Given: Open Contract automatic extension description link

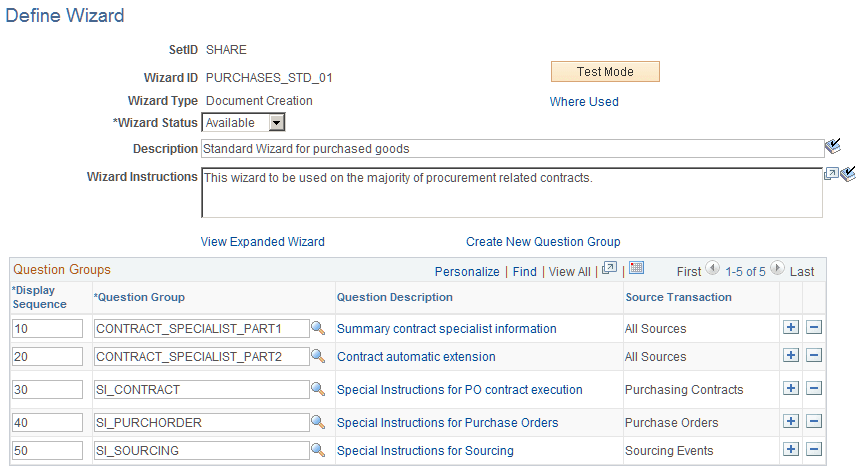Looking at the screenshot, I should pos(416,356).
